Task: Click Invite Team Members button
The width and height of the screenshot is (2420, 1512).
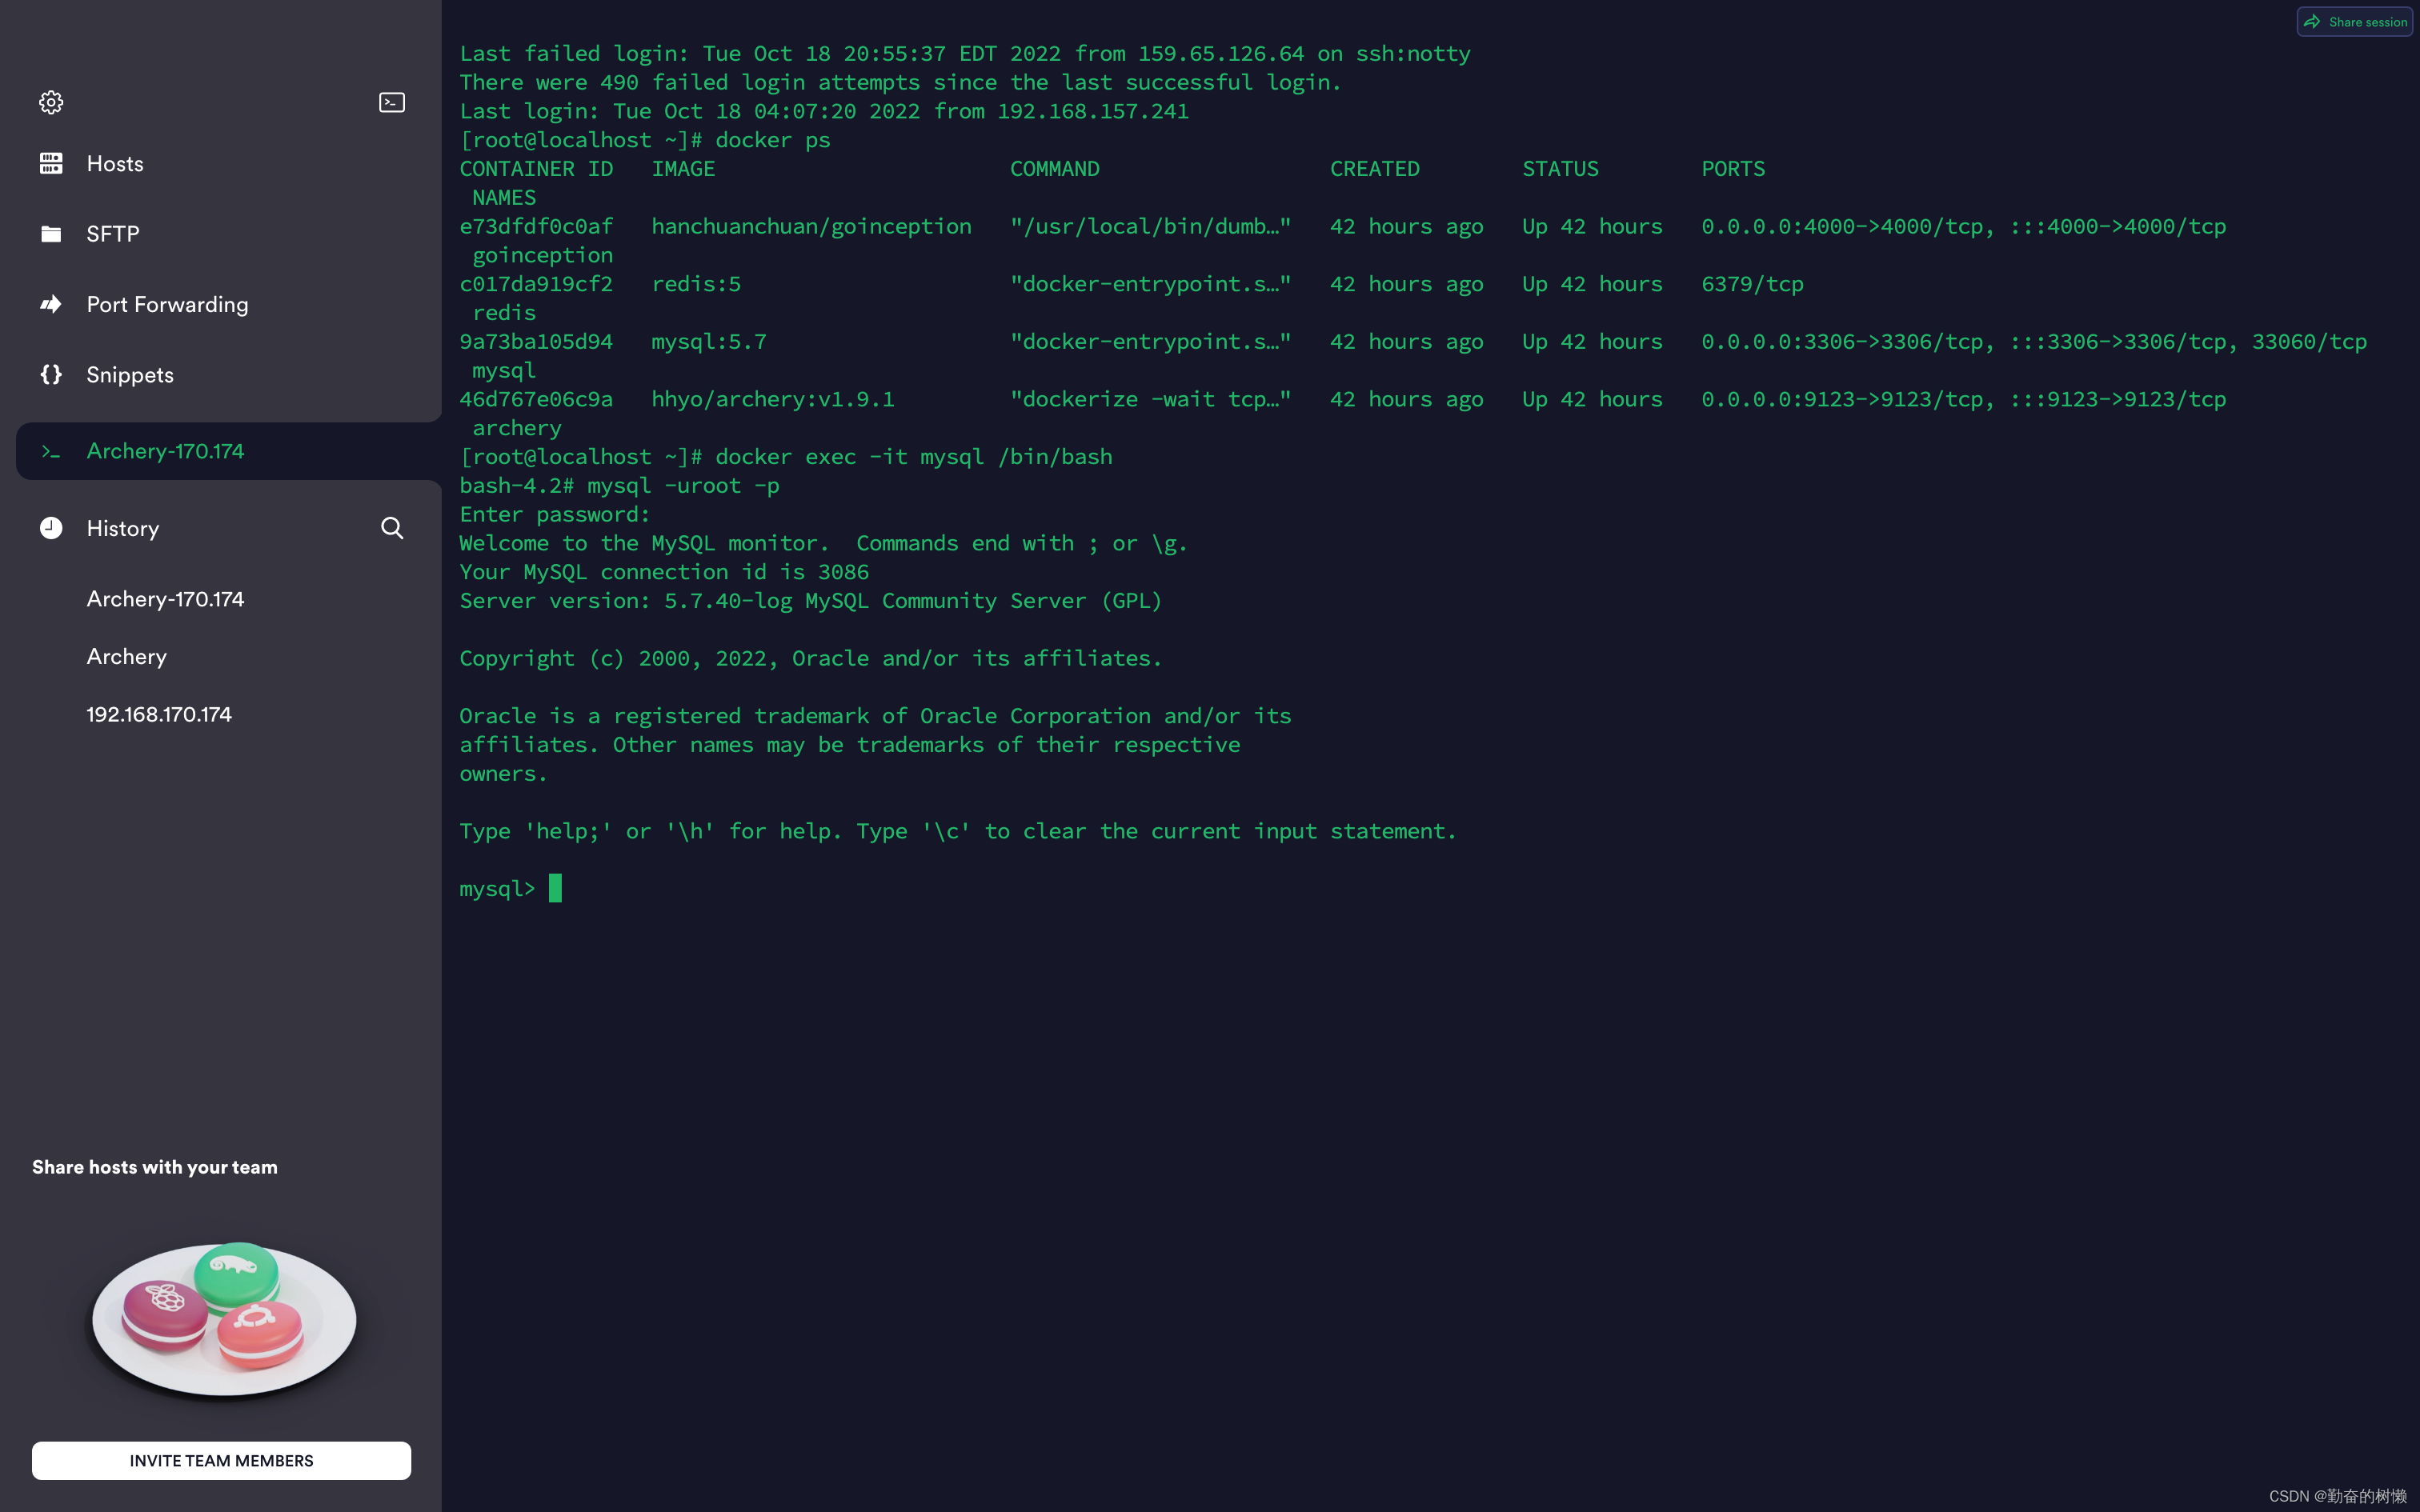Action: click(x=221, y=1460)
